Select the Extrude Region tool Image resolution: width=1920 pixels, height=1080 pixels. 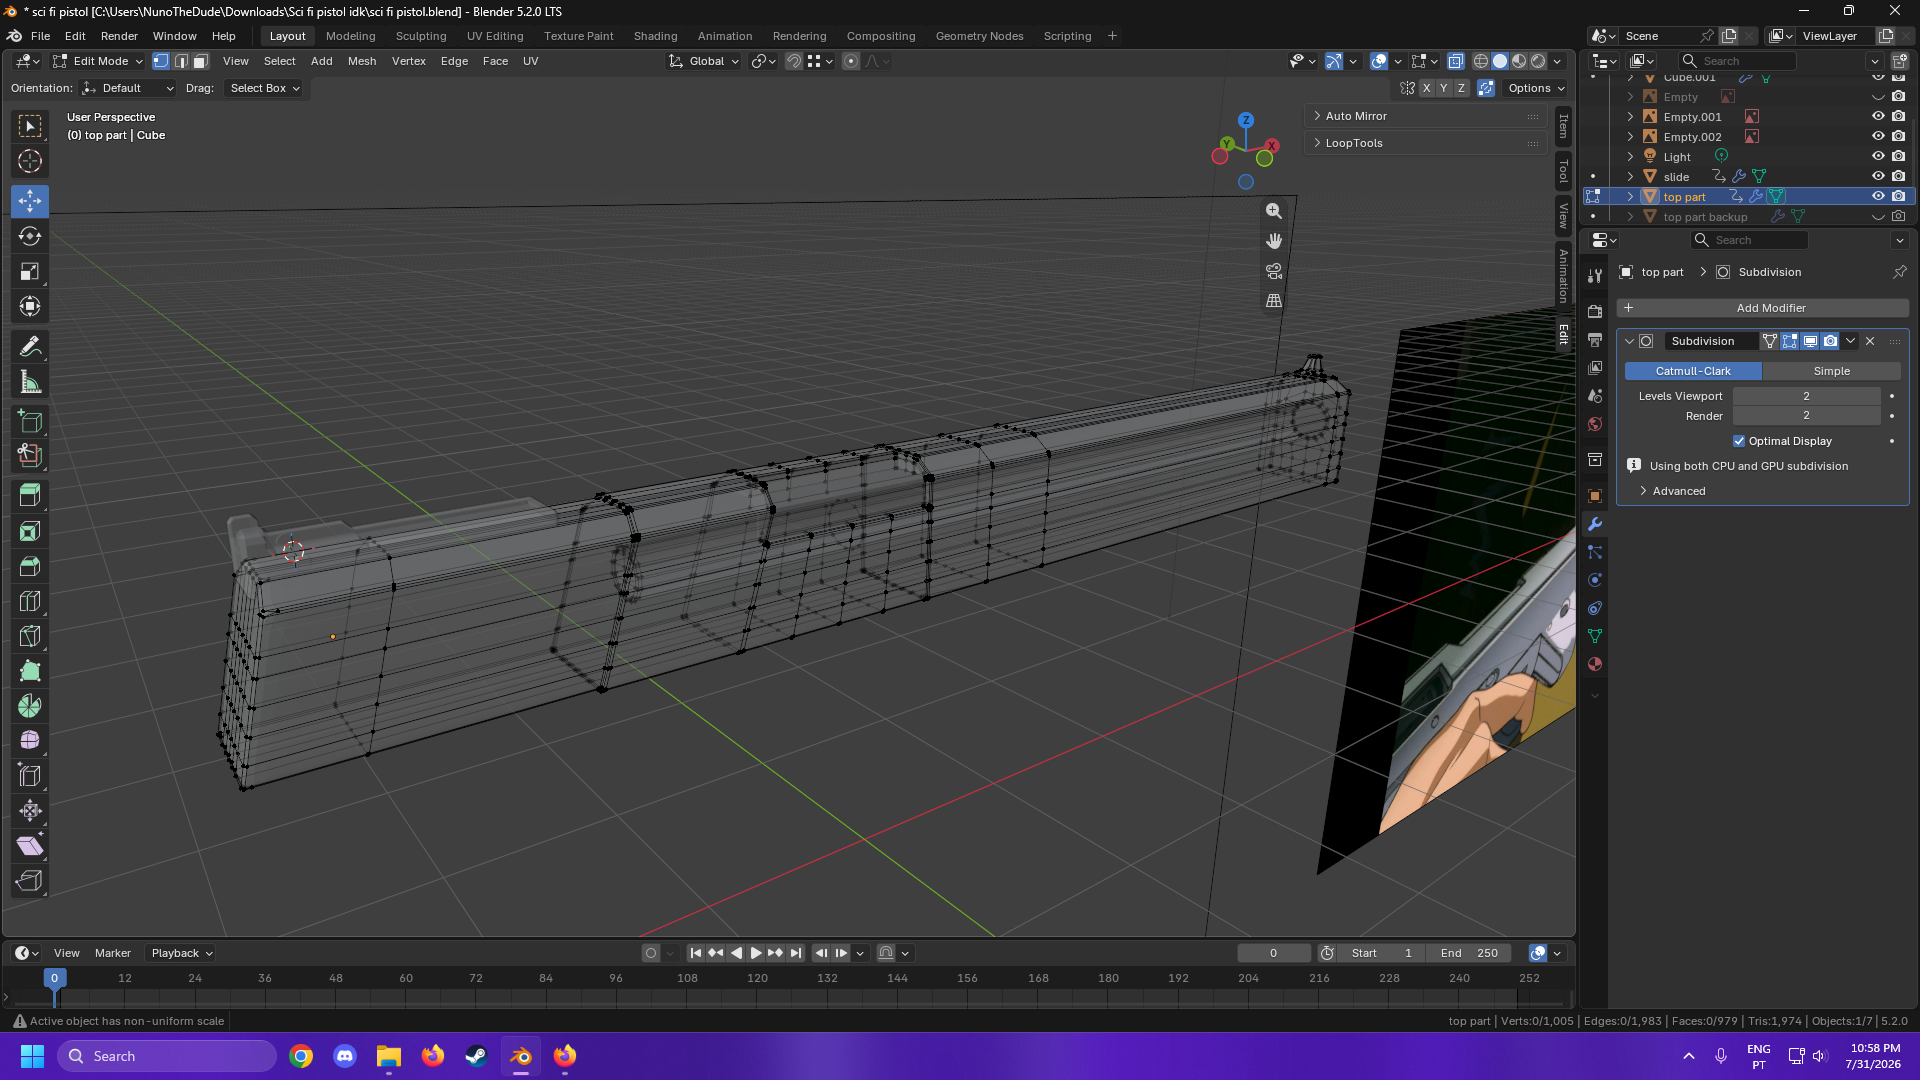coord(30,495)
